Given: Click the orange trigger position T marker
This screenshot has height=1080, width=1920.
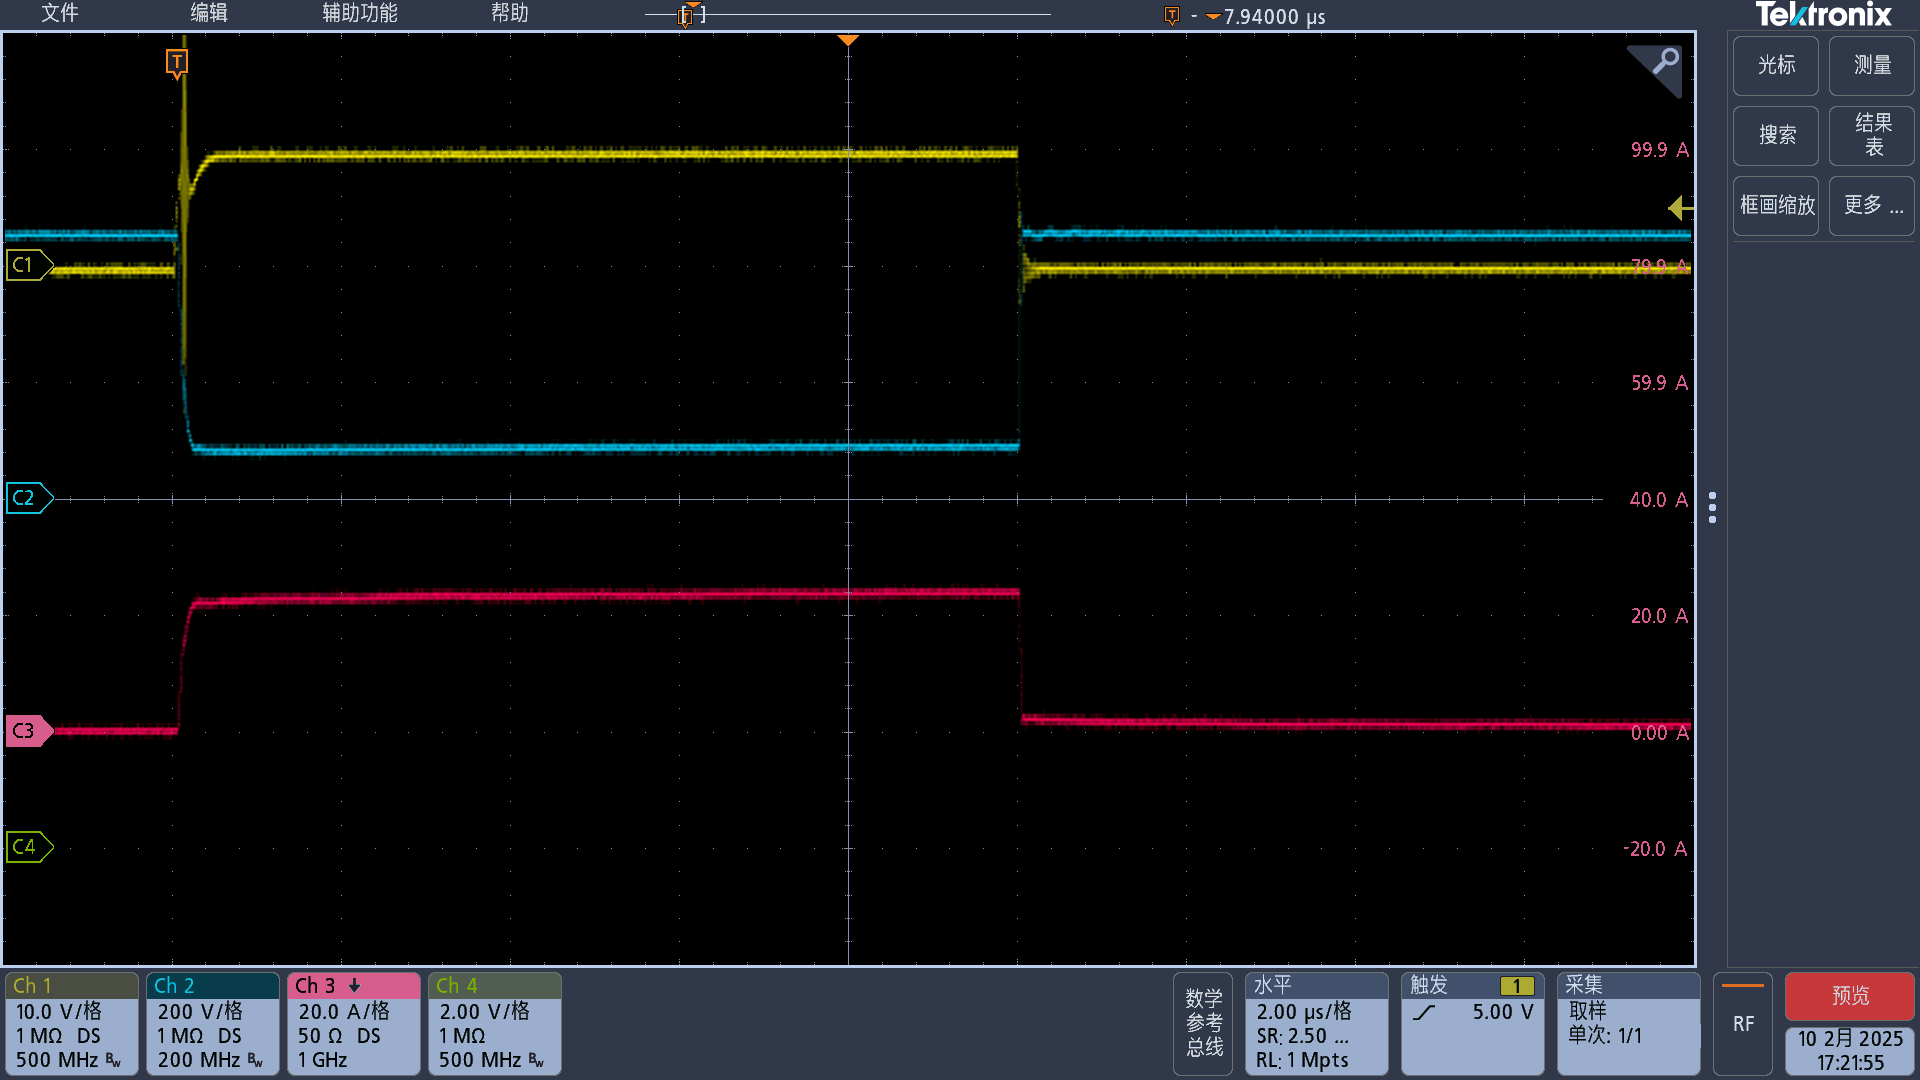Looking at the screenshot, I should pos(177,63).
